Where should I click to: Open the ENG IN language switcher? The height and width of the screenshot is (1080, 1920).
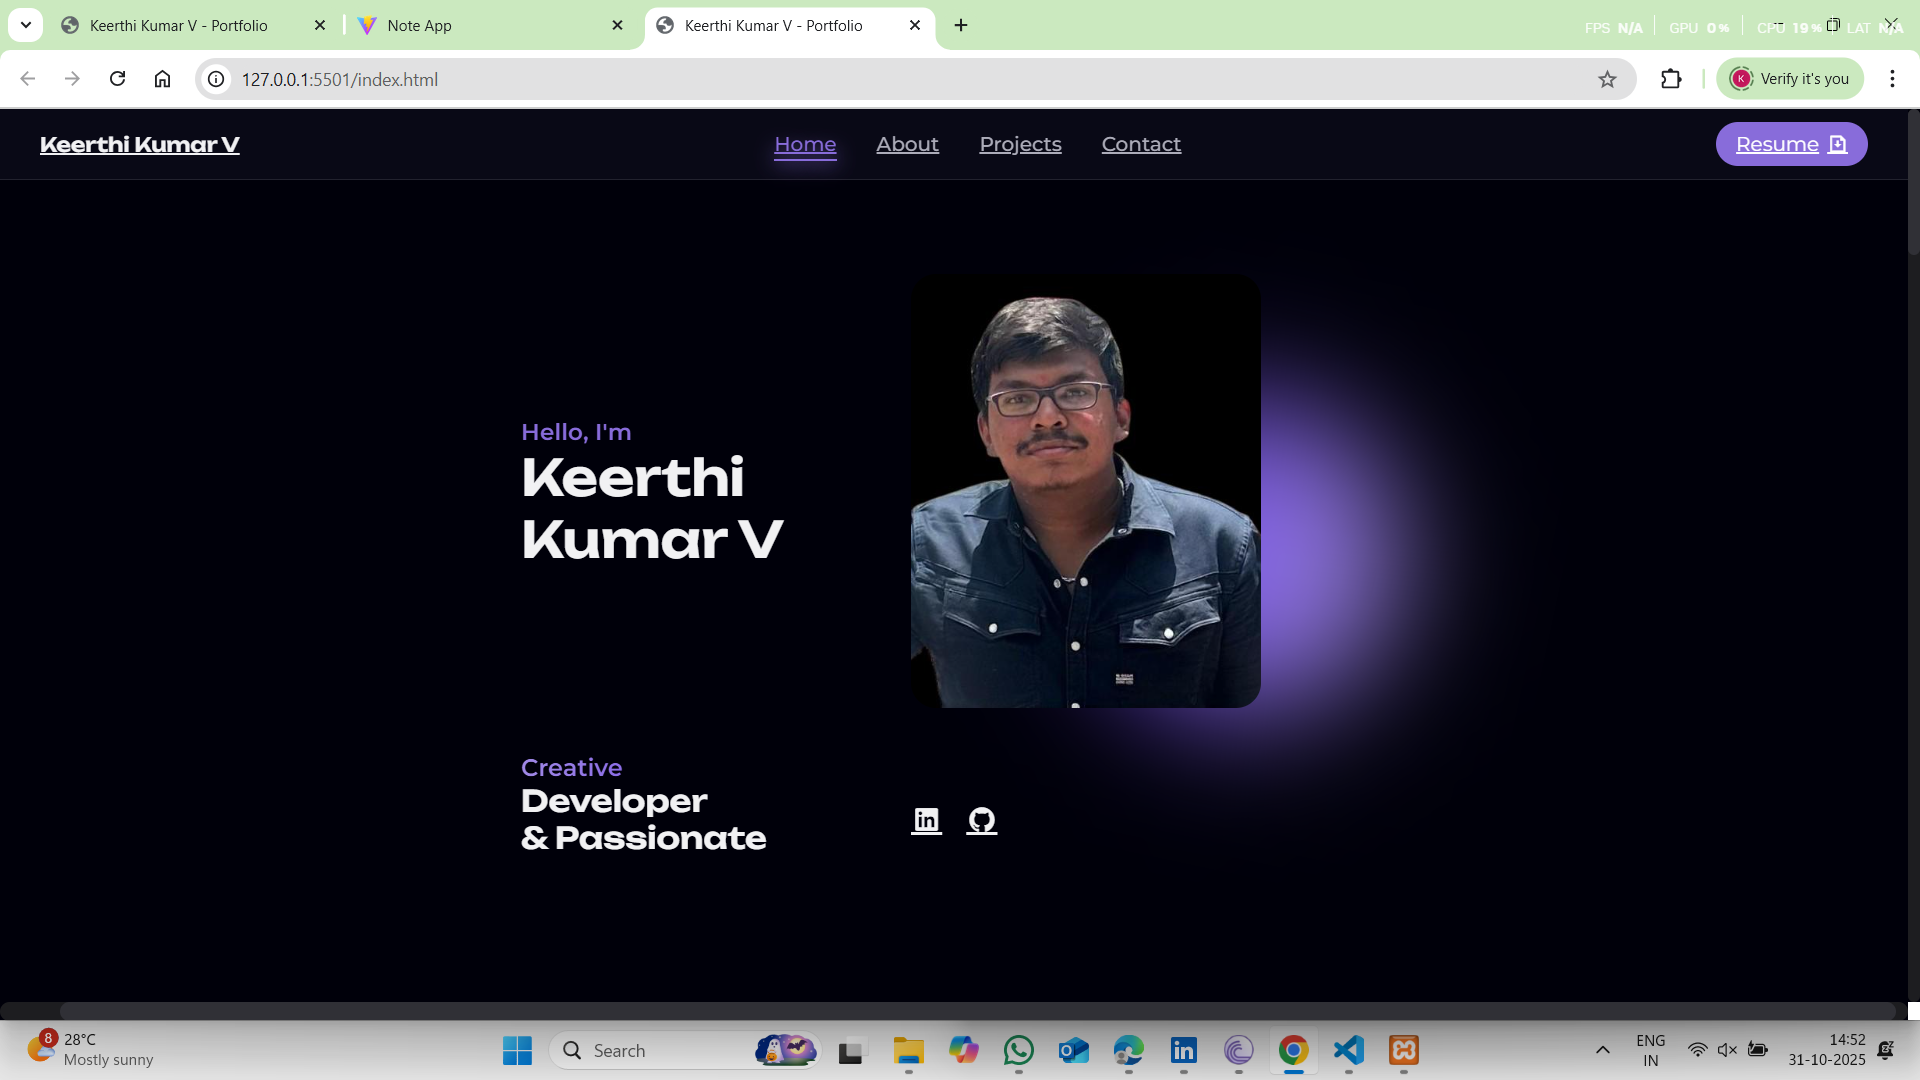coord(1651,1050)
